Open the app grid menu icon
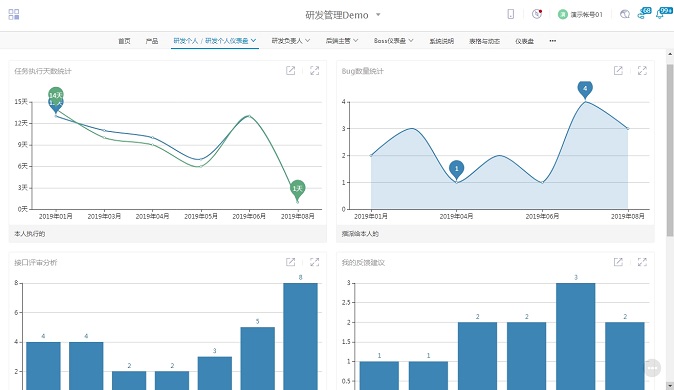The image size is (674, 390). coord(14,15)
